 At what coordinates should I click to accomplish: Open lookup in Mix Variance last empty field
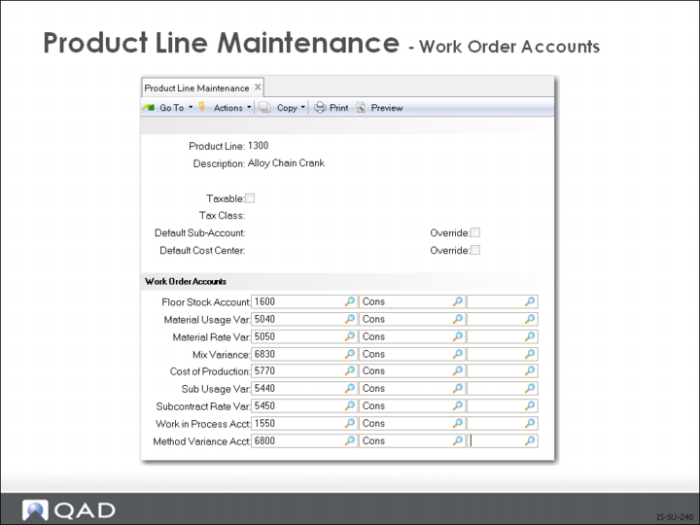point(530,354)
